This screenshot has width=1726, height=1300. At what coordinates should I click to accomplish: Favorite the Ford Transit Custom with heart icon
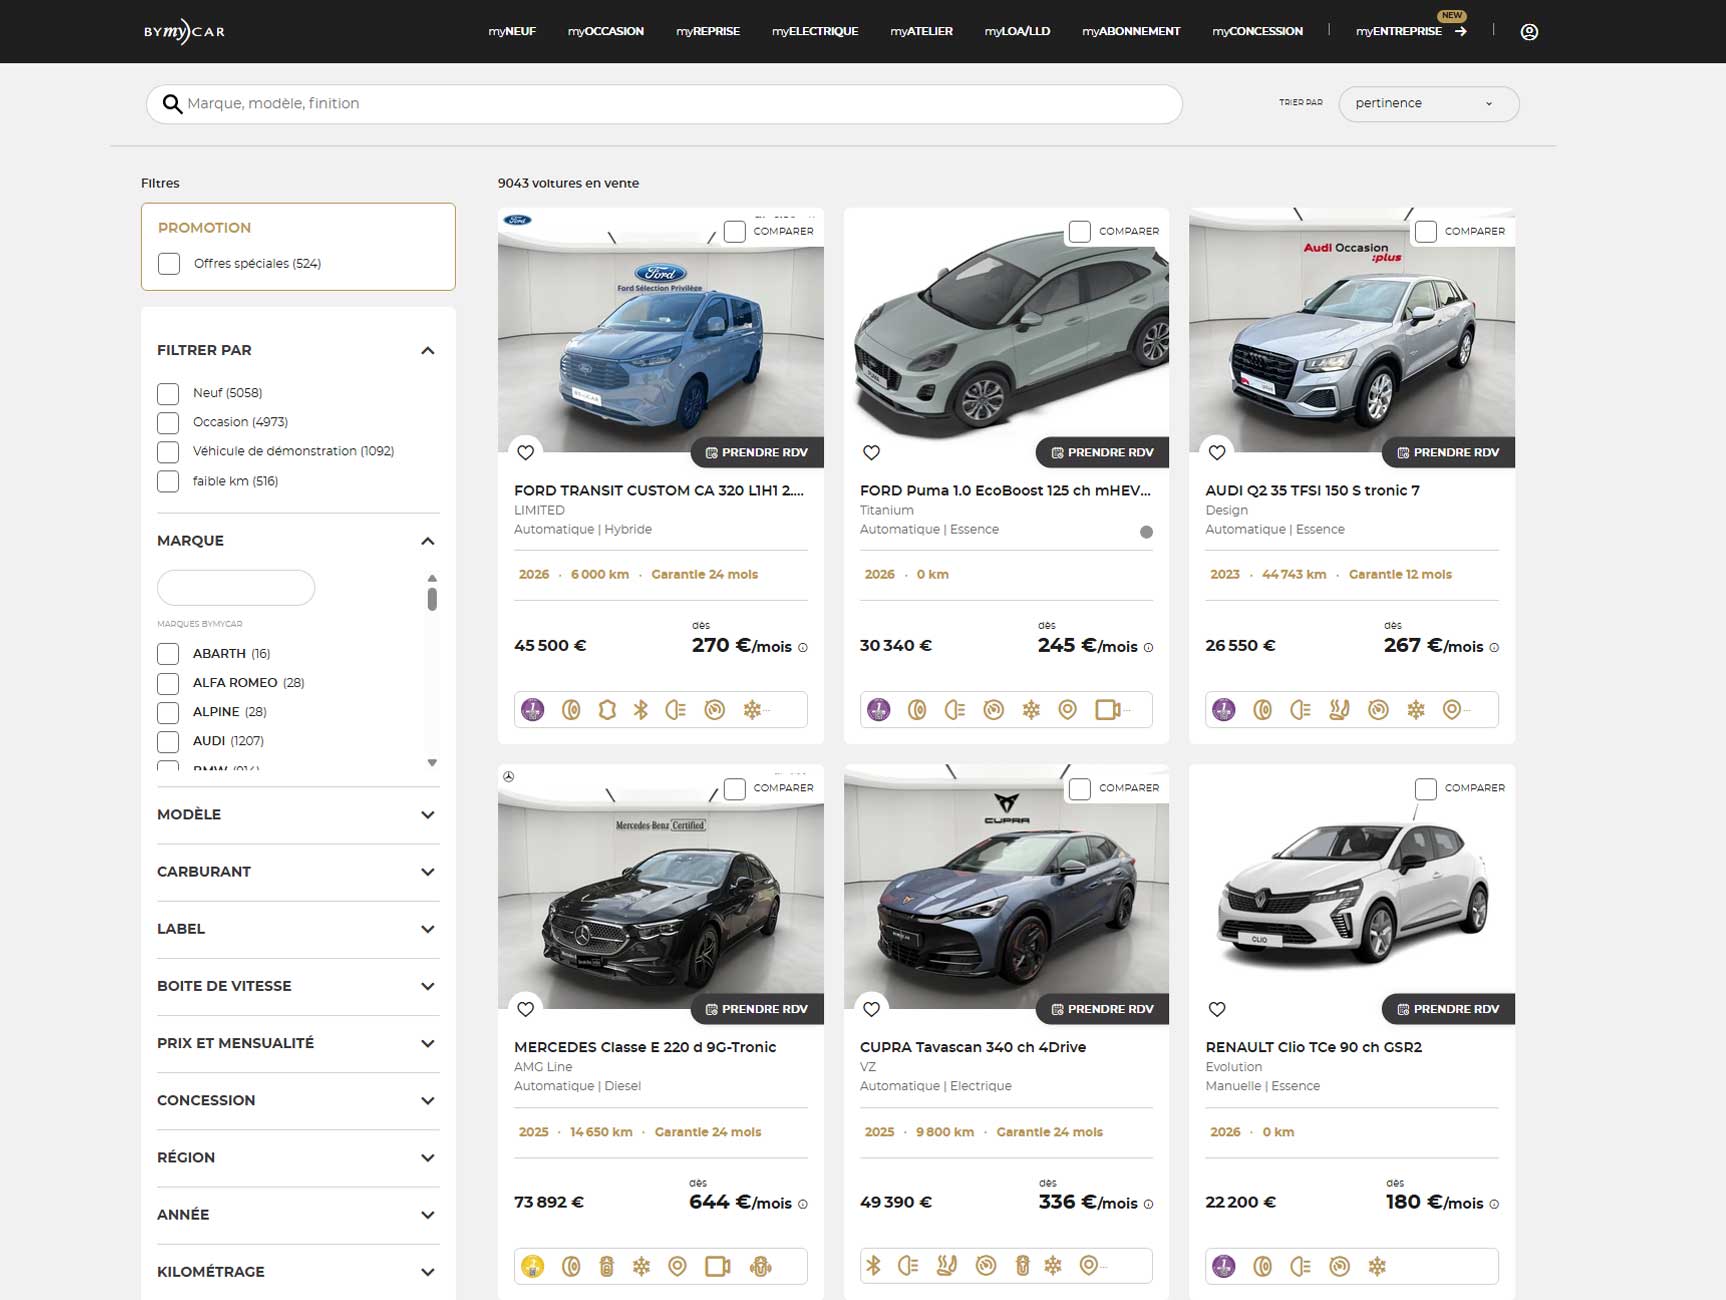click(x=525, y=453)
